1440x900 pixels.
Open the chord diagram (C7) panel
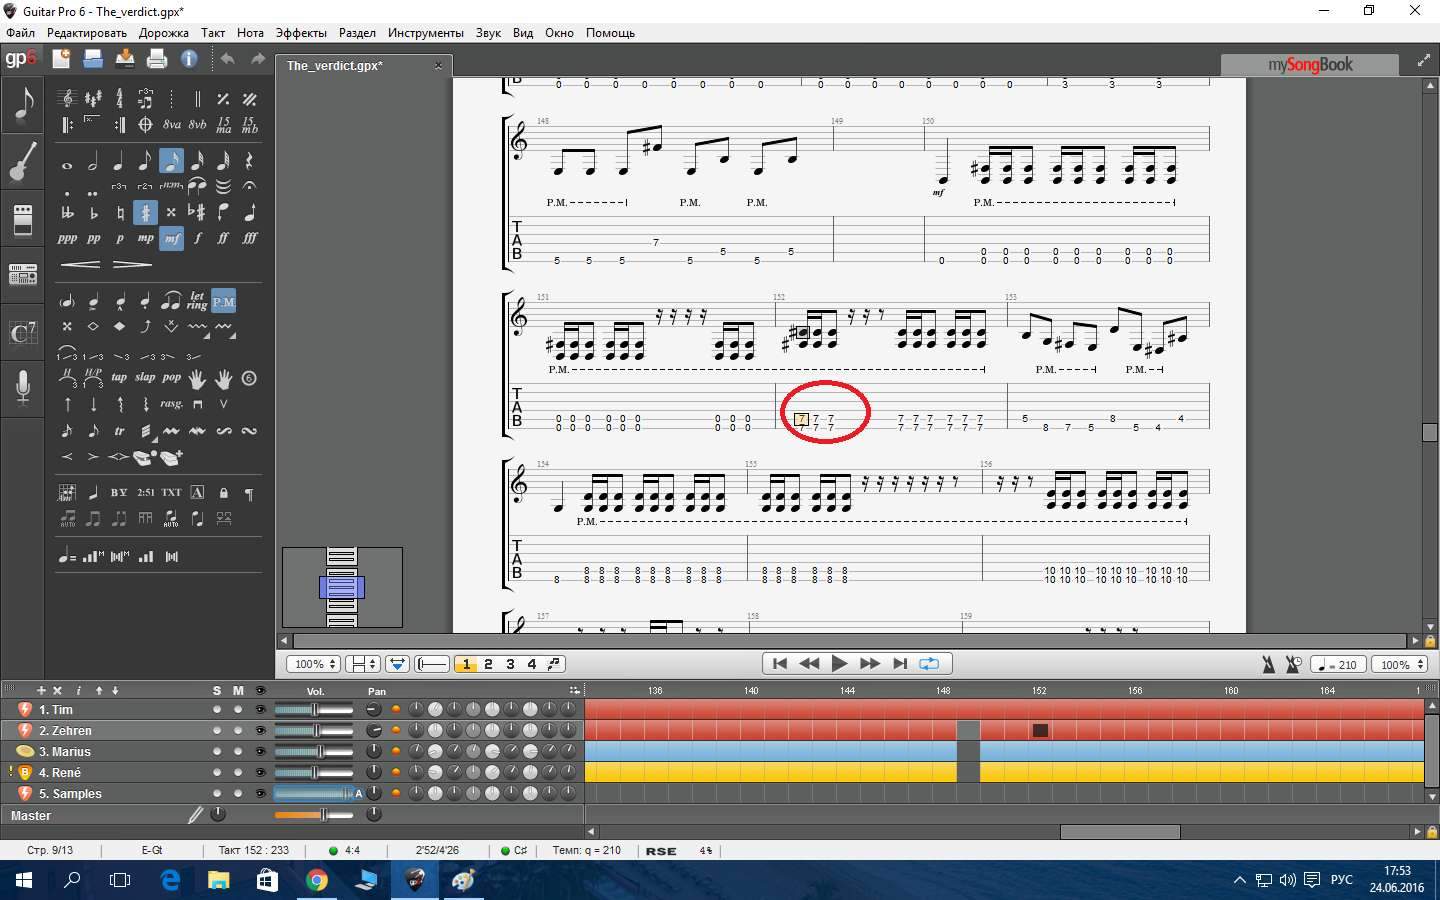23,332
